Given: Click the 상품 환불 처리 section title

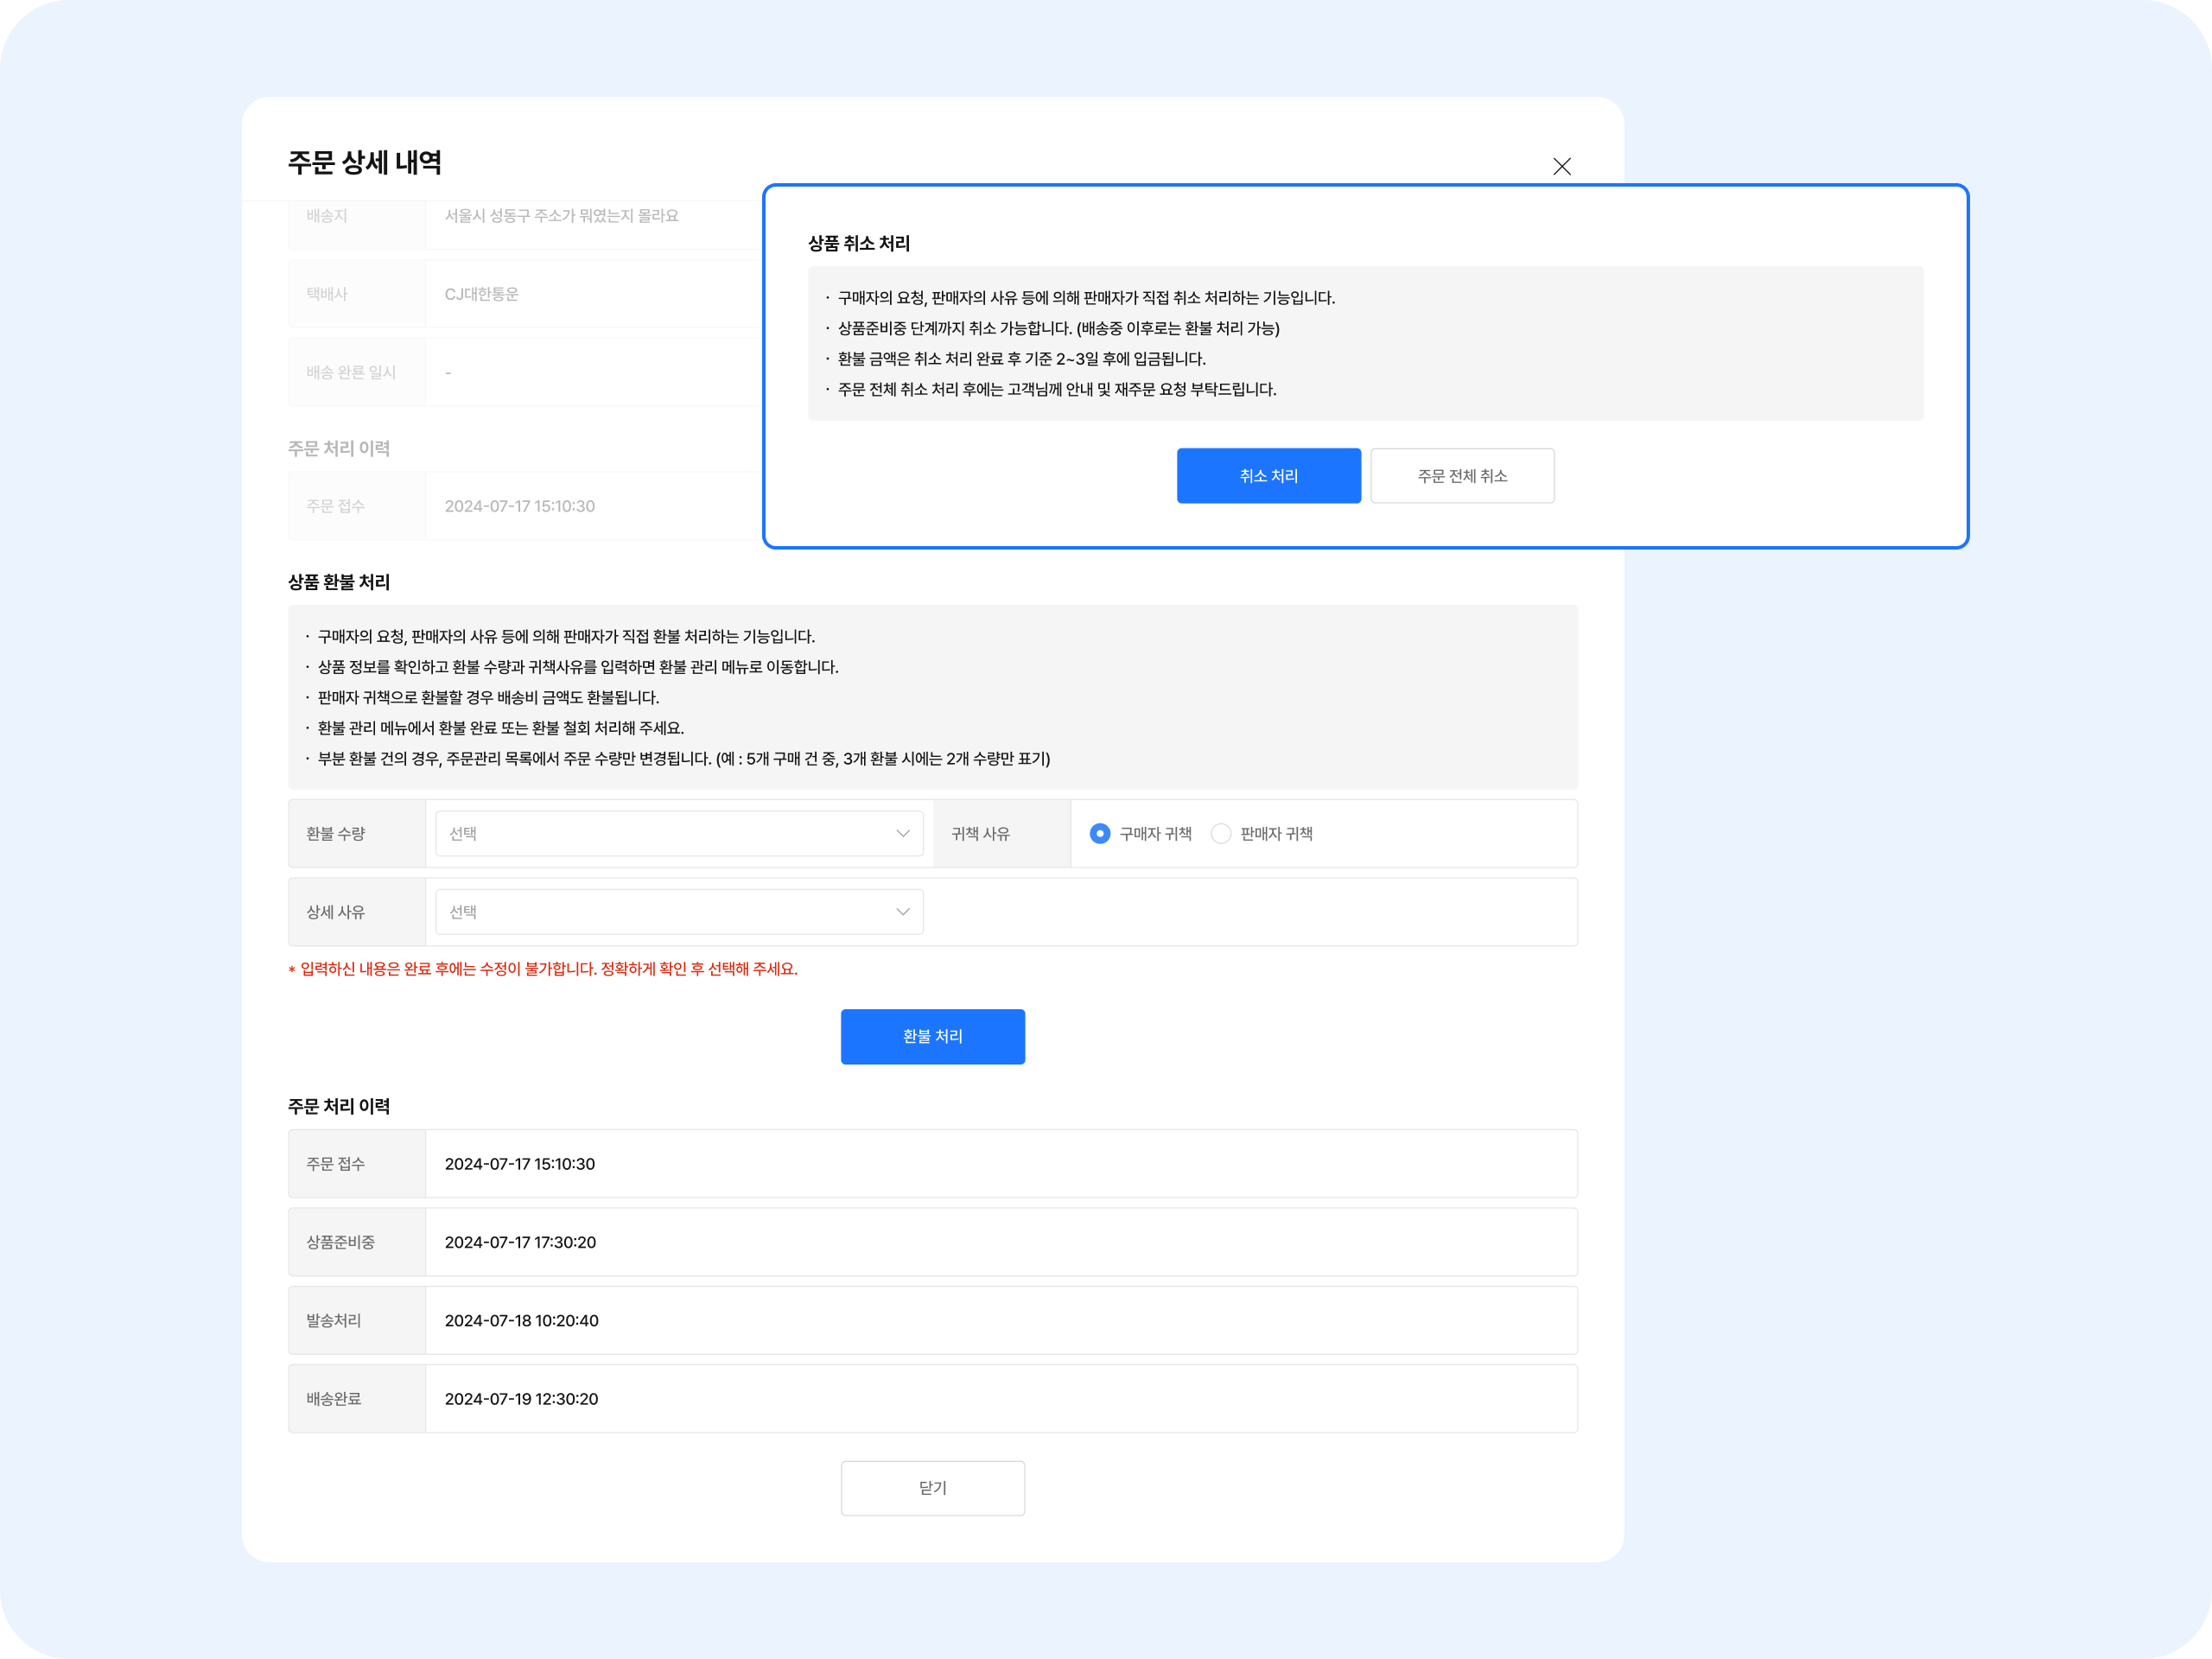Looking at the screenshot, I should point(339,582).
